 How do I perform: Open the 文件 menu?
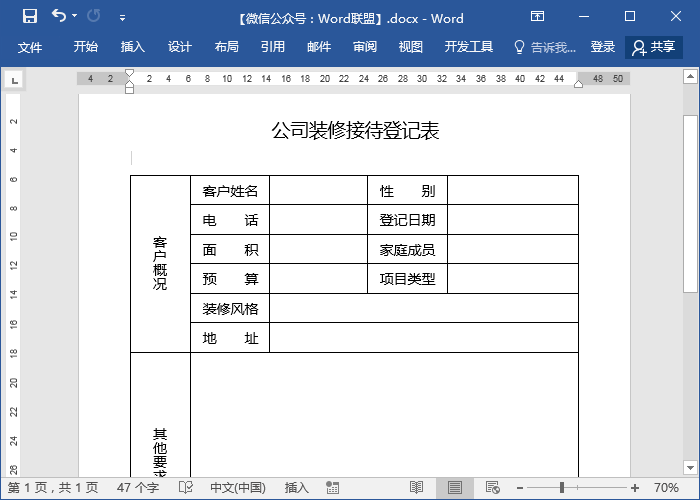pos(30,47)
